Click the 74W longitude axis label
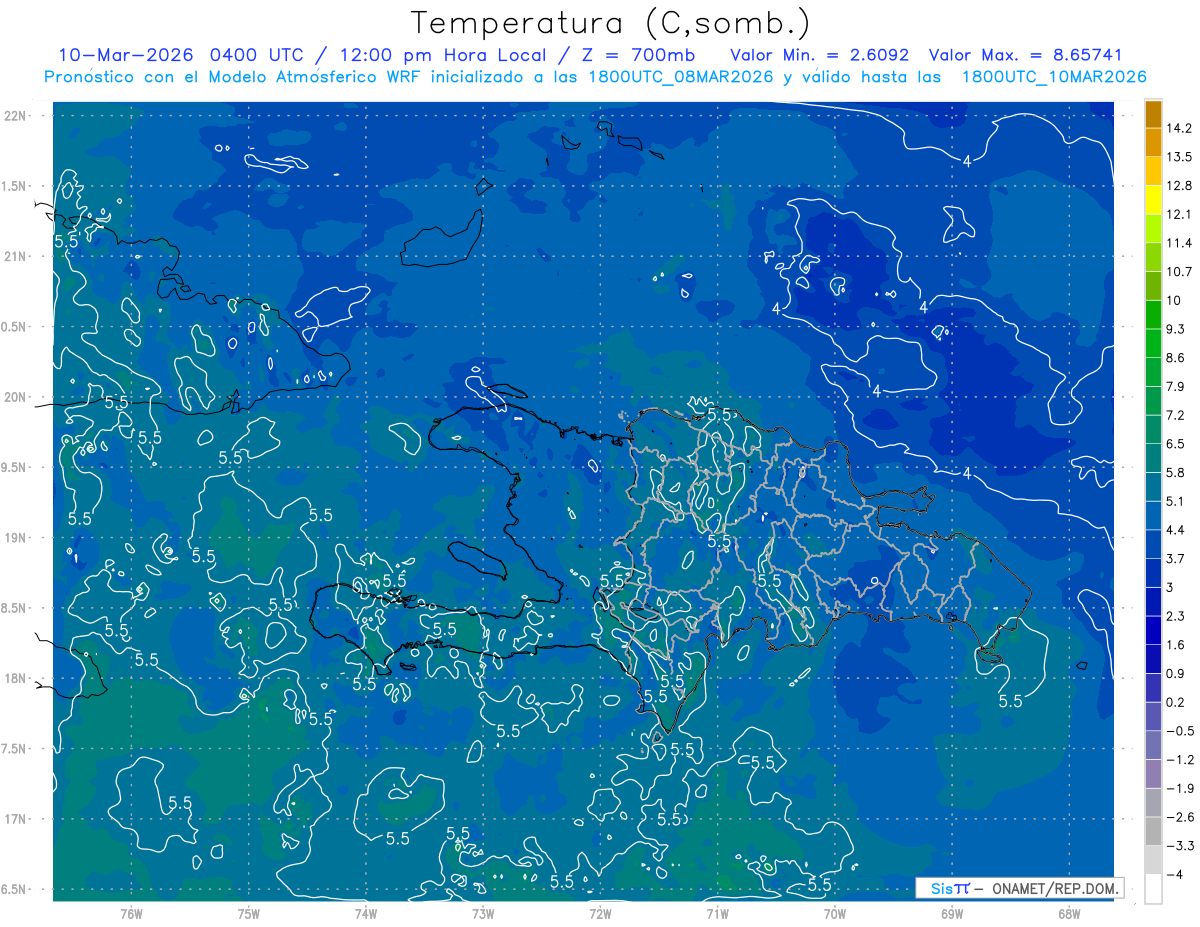 pyautogui.click(x=366, y=913)
